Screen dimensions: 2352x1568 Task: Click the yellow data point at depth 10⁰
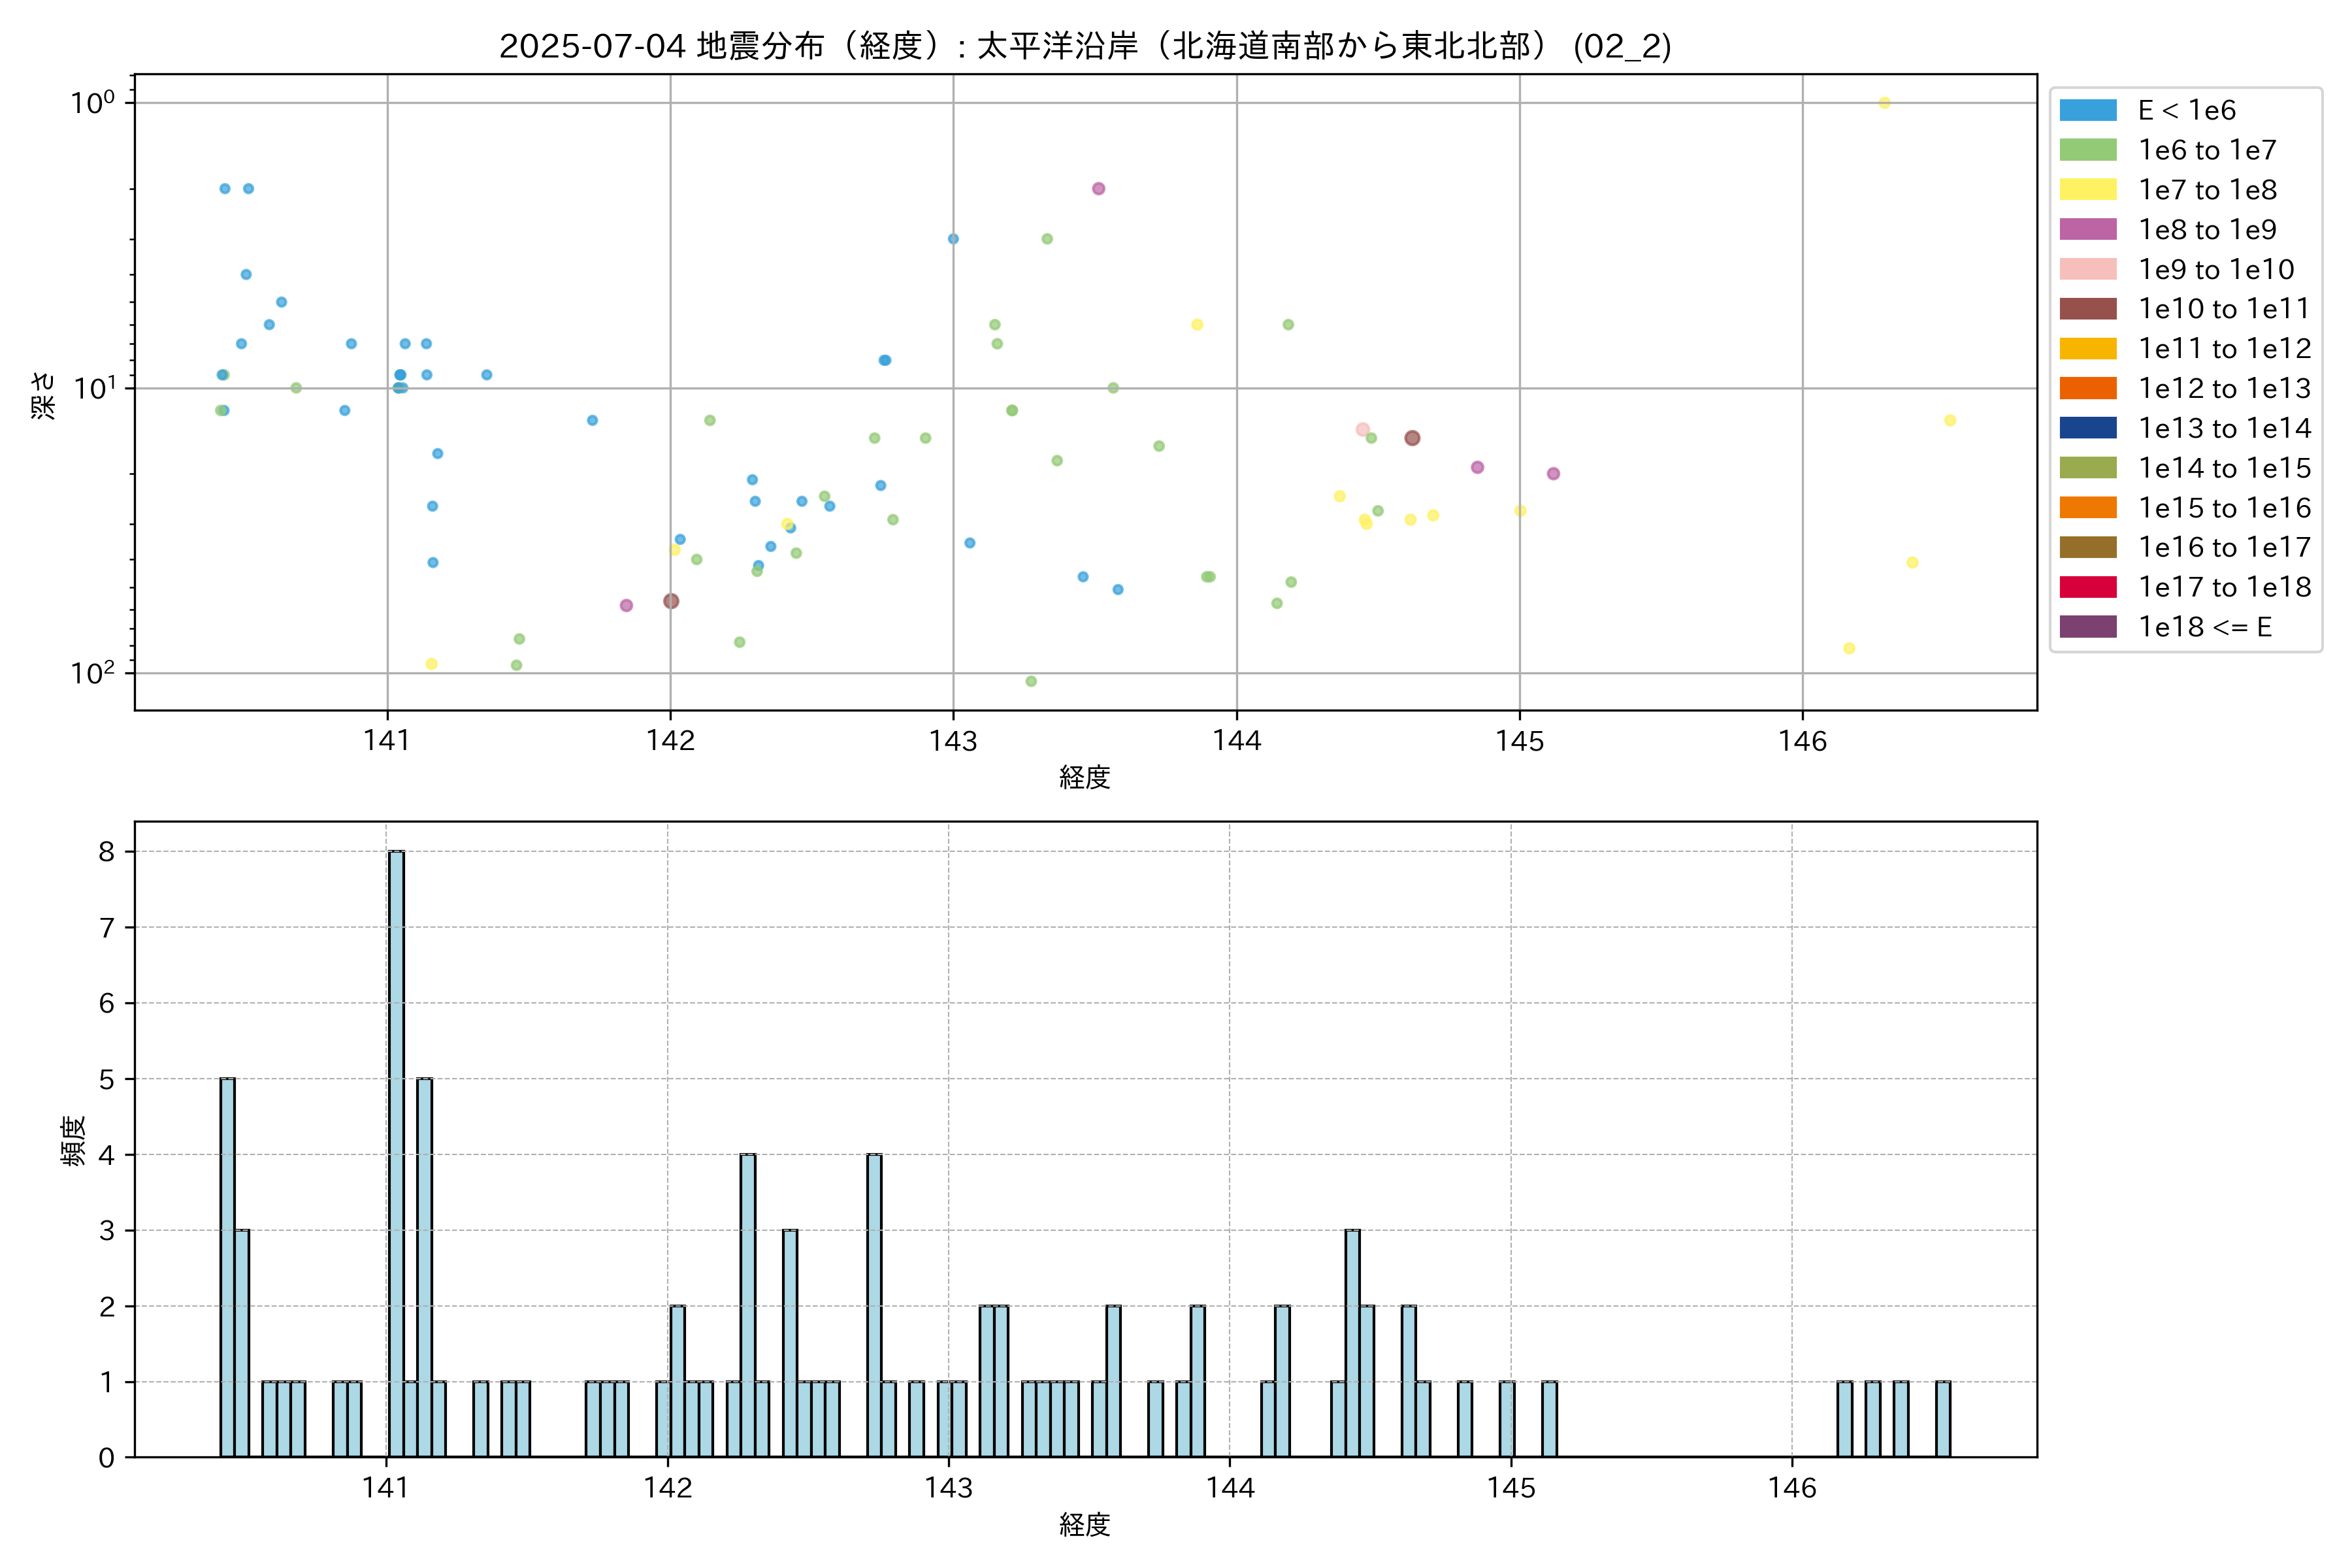[x=1884, y=103]
